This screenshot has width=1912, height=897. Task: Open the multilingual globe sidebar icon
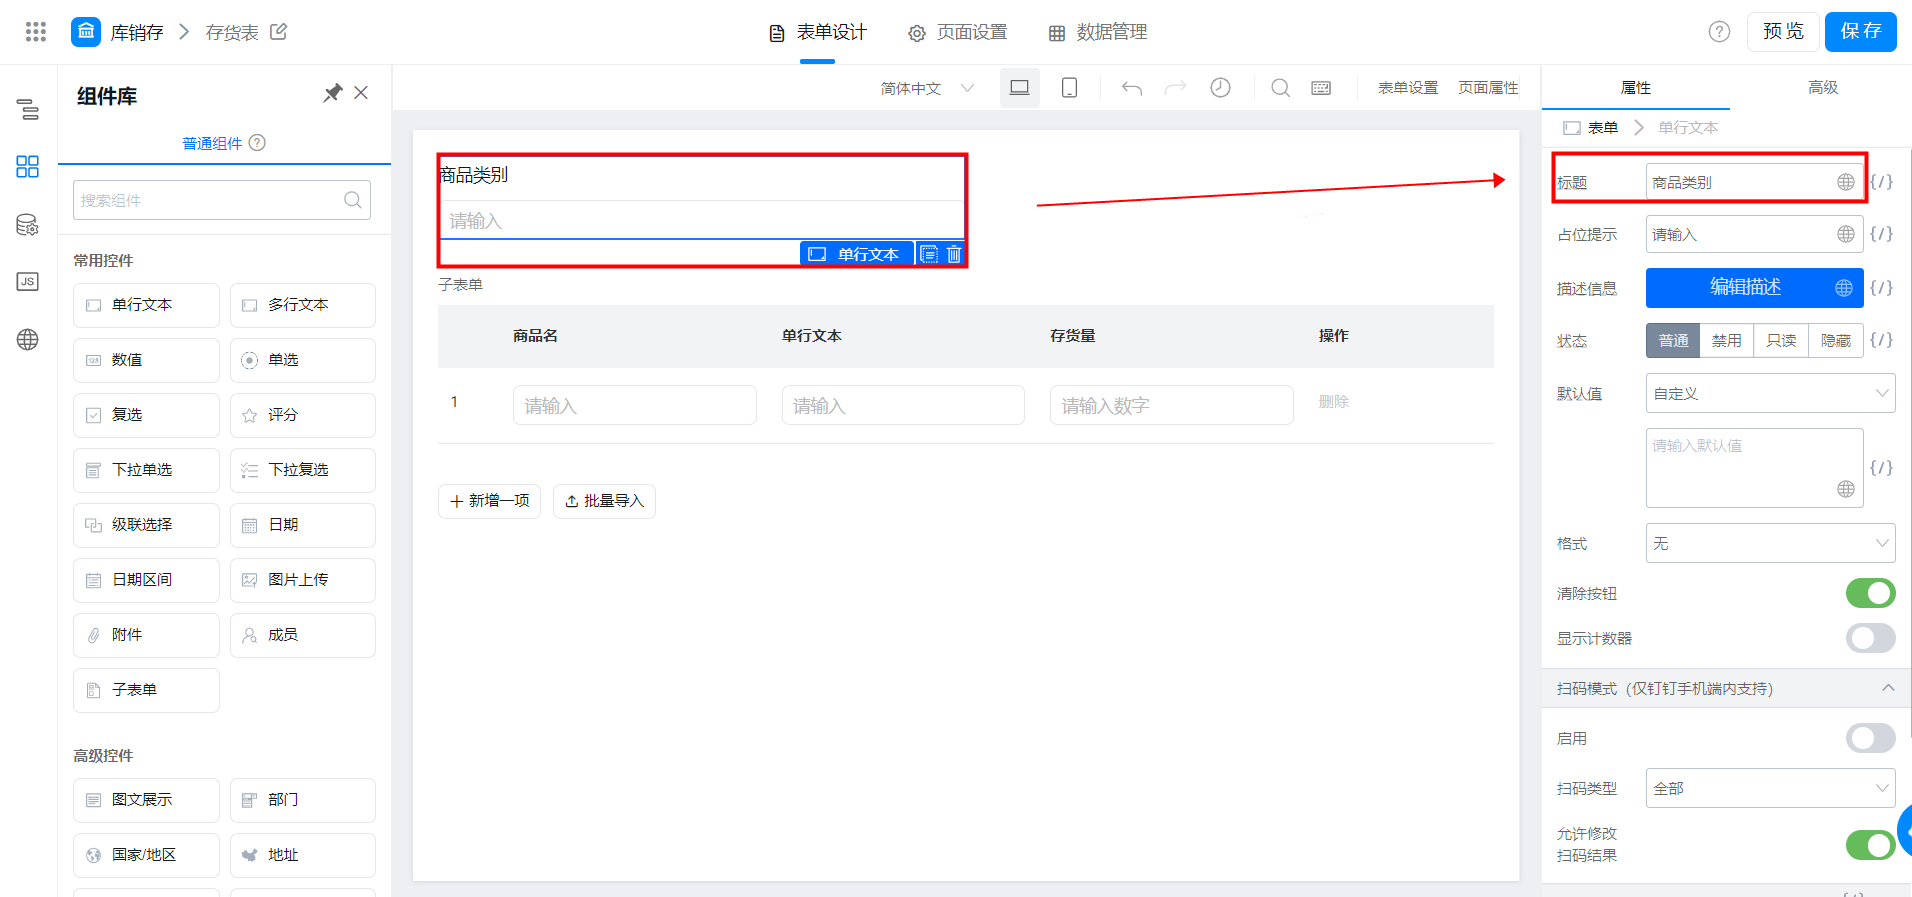point(28,340)
